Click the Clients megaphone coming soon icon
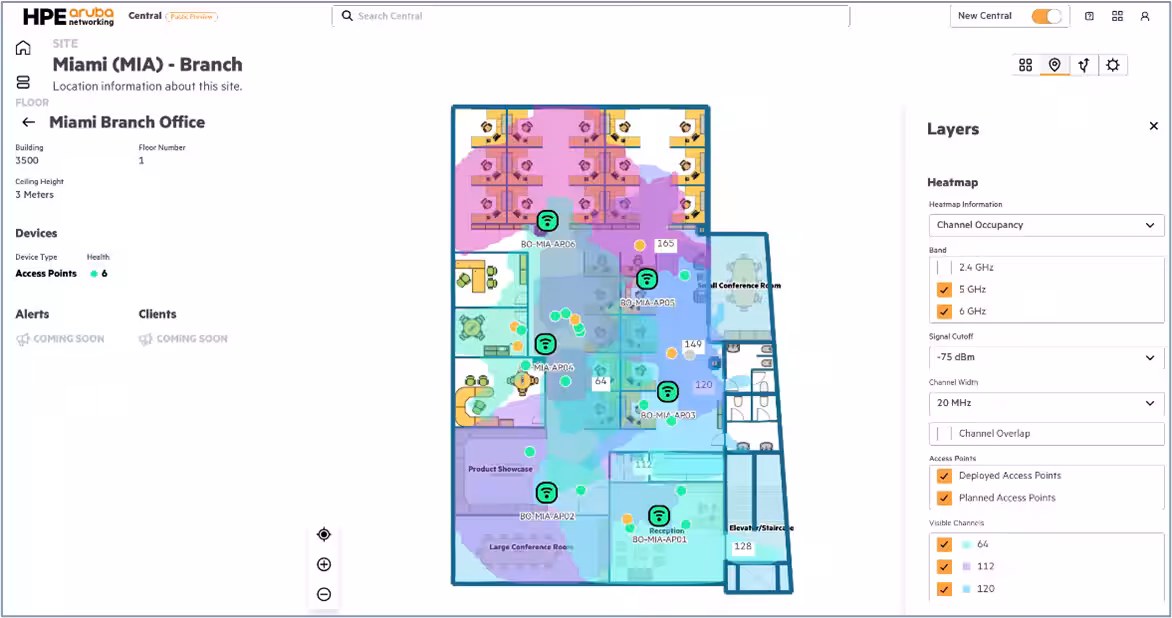This screenshot has height=618, width=1172. pos(146,339)
